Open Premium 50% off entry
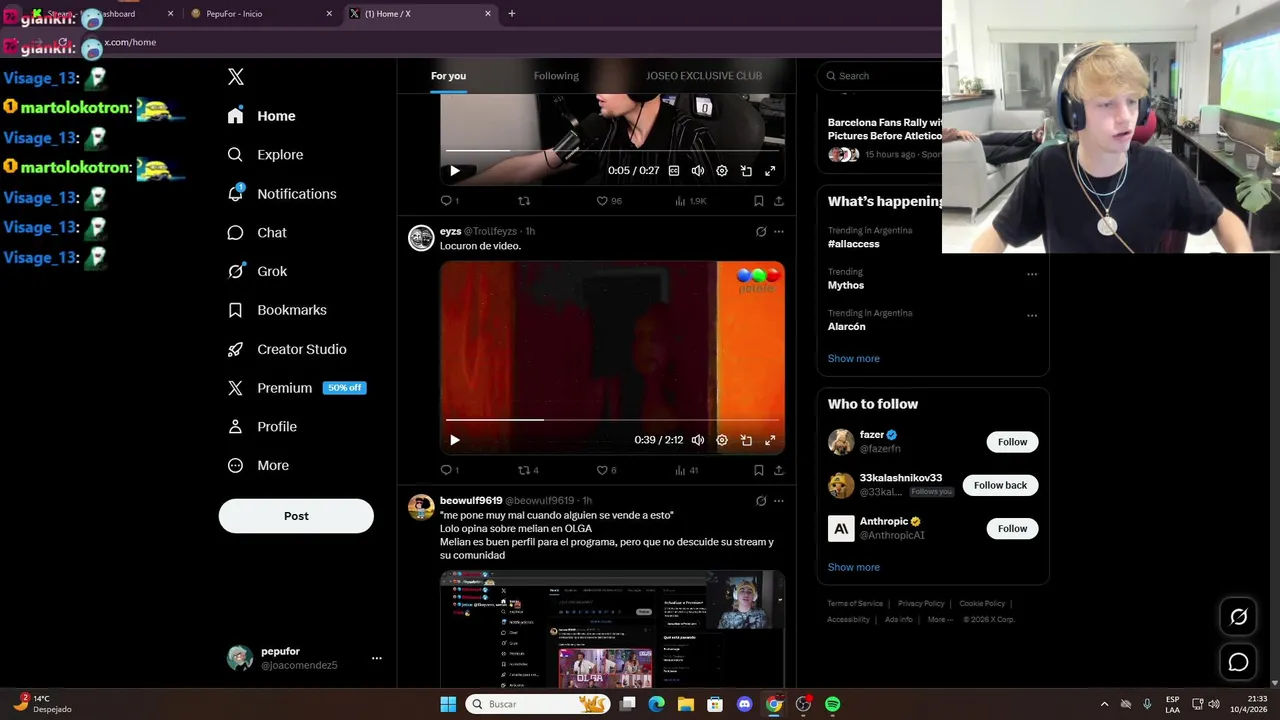Screen dimensions: 1280x720 click(x=296, y=388)
